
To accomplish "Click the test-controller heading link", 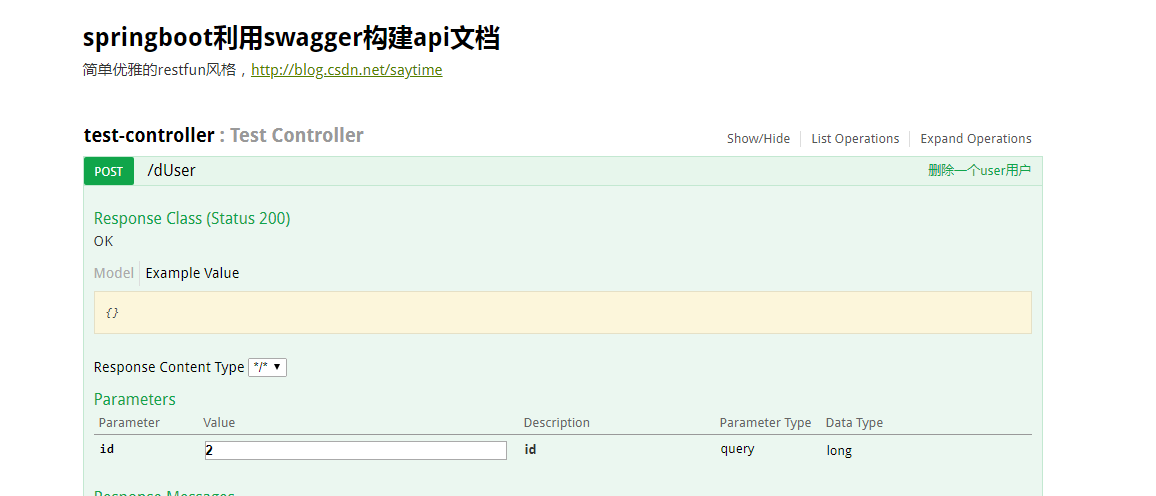I will [x=148, y=135].
